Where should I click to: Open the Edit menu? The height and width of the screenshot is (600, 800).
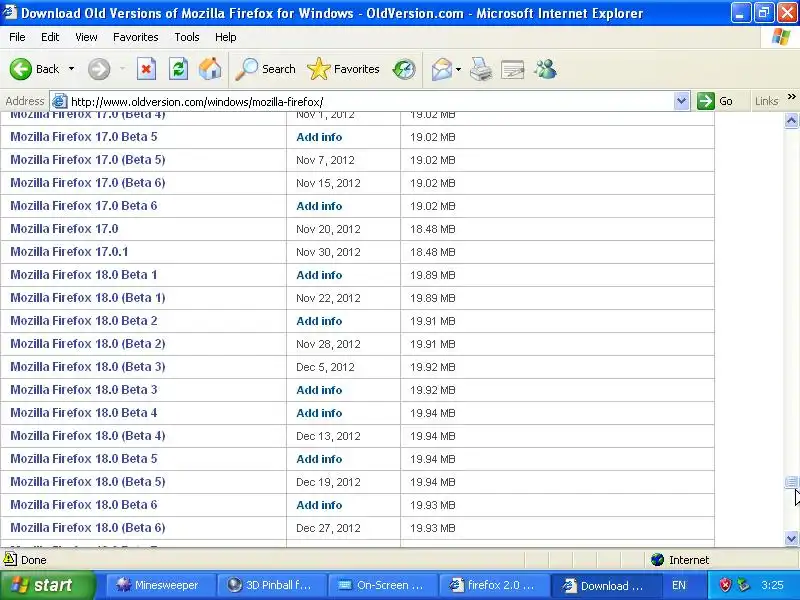tap(50, 37)
